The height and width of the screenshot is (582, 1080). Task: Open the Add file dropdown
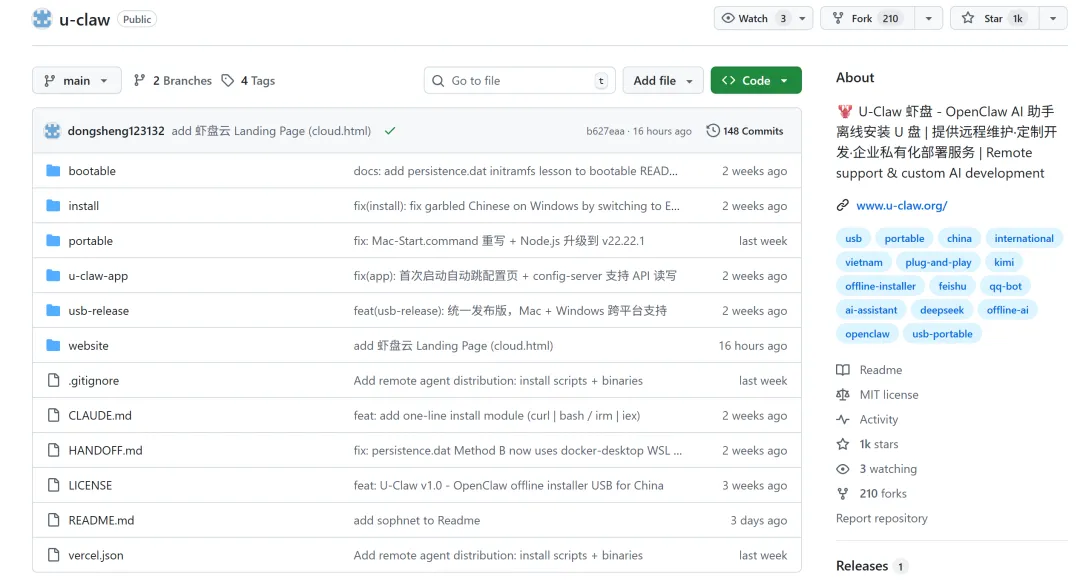[x=663, y=81]
